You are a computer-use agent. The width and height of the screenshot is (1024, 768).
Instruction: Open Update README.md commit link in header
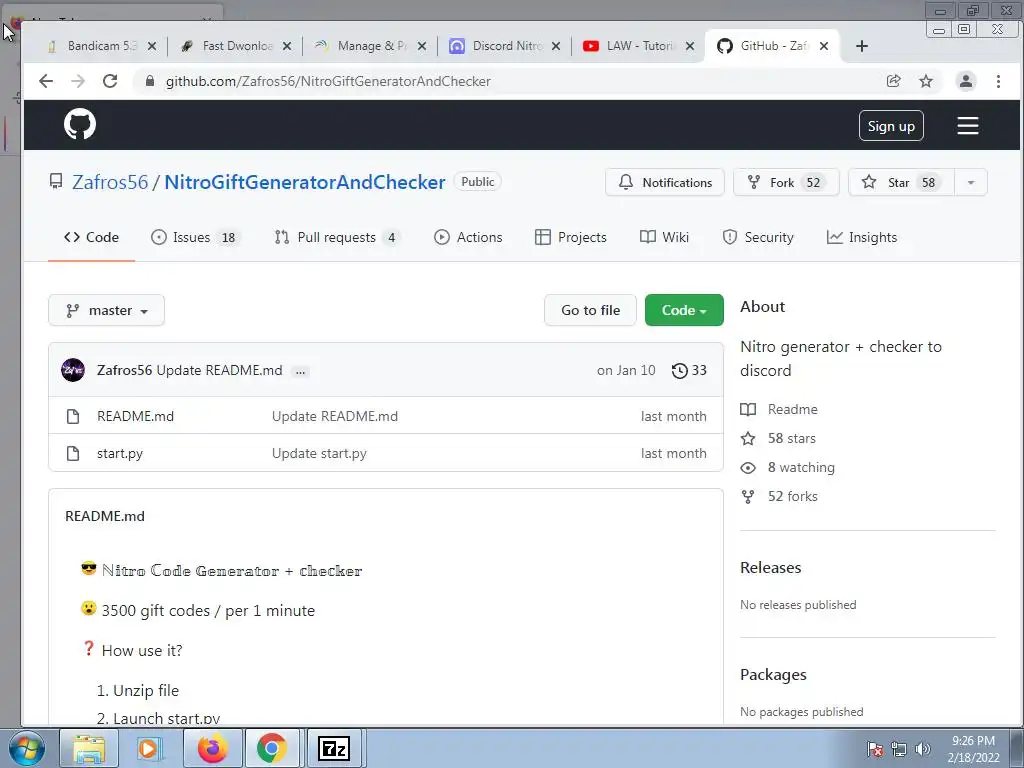(x=219, y=370)
